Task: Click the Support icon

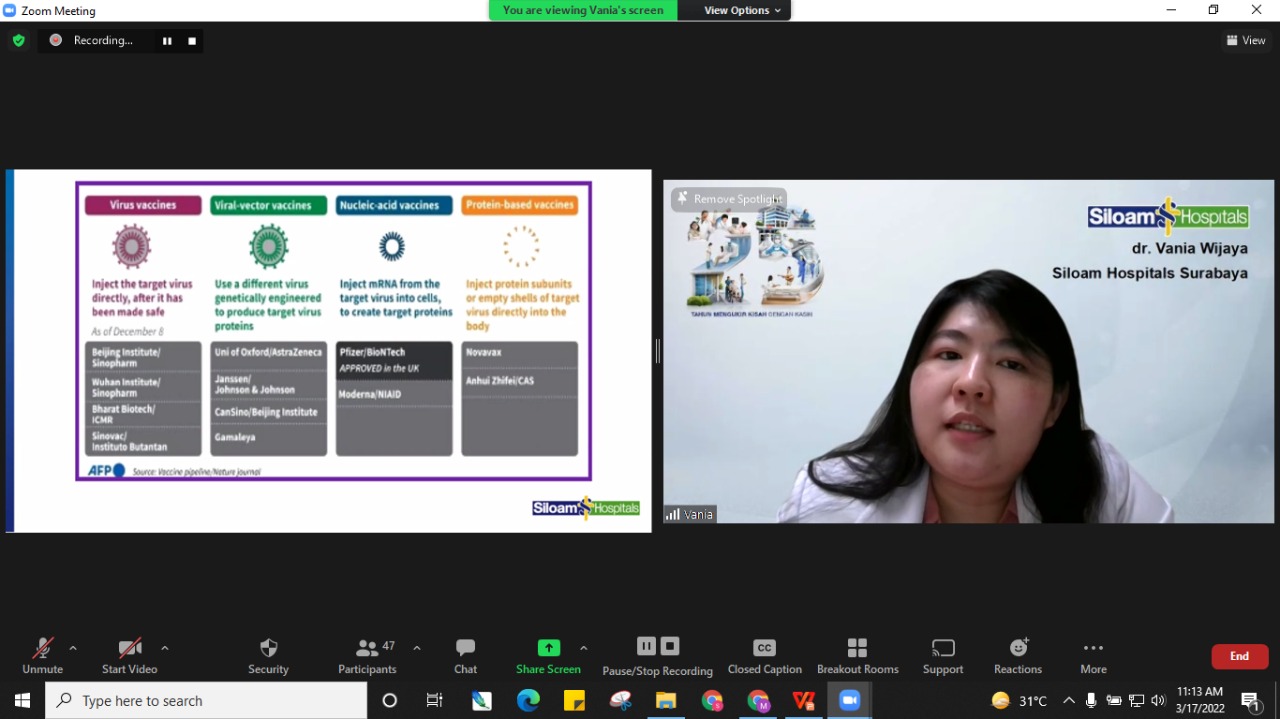Action: pyautogui.click(x=942, y=648)
